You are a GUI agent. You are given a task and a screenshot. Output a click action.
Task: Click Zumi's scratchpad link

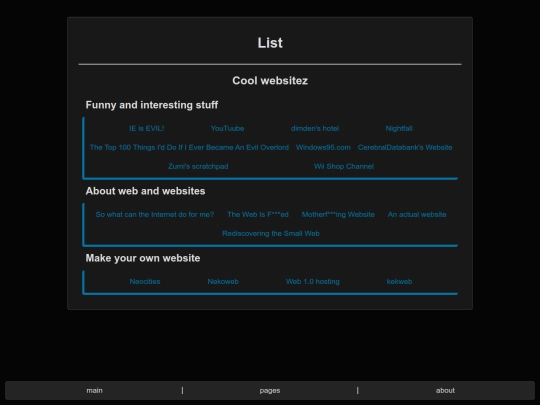(x=198, y=166)
